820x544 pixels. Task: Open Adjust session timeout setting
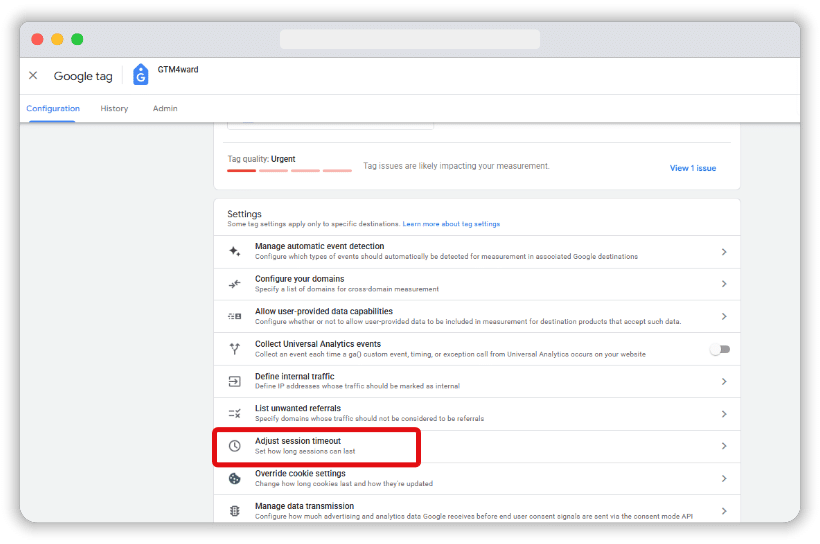click(477, 446)
